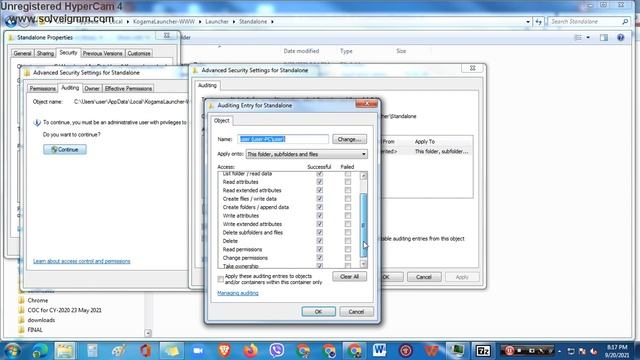Click the Continue button with shield icon
640x360 pixels.
pos(65,150)
